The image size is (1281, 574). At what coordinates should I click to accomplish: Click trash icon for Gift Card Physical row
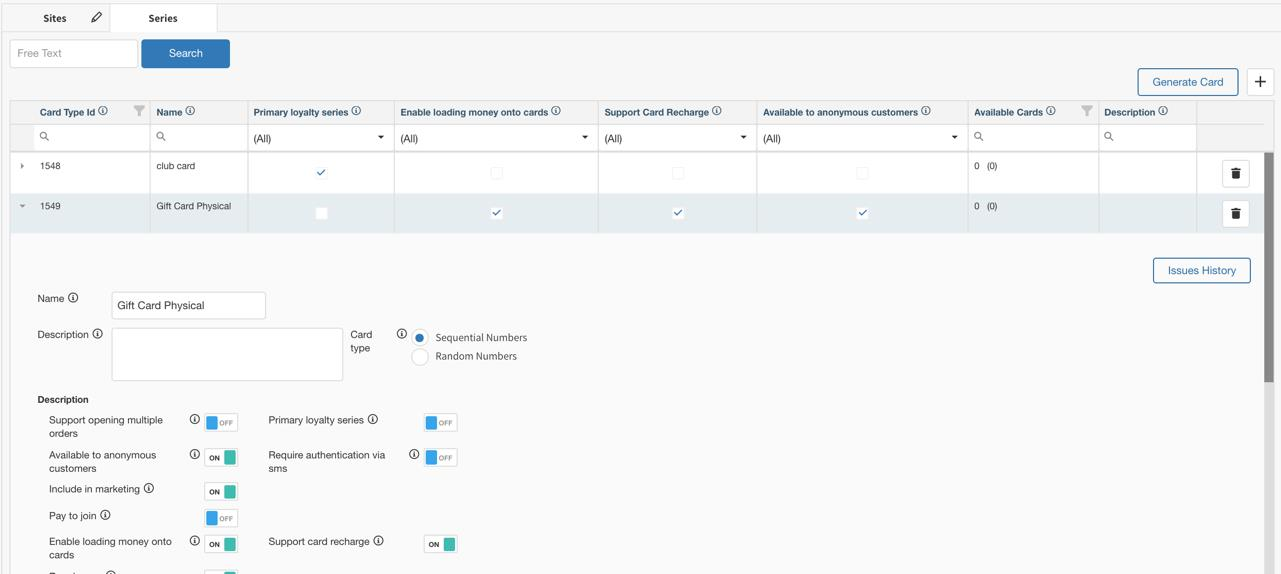tap(1235, 213)
